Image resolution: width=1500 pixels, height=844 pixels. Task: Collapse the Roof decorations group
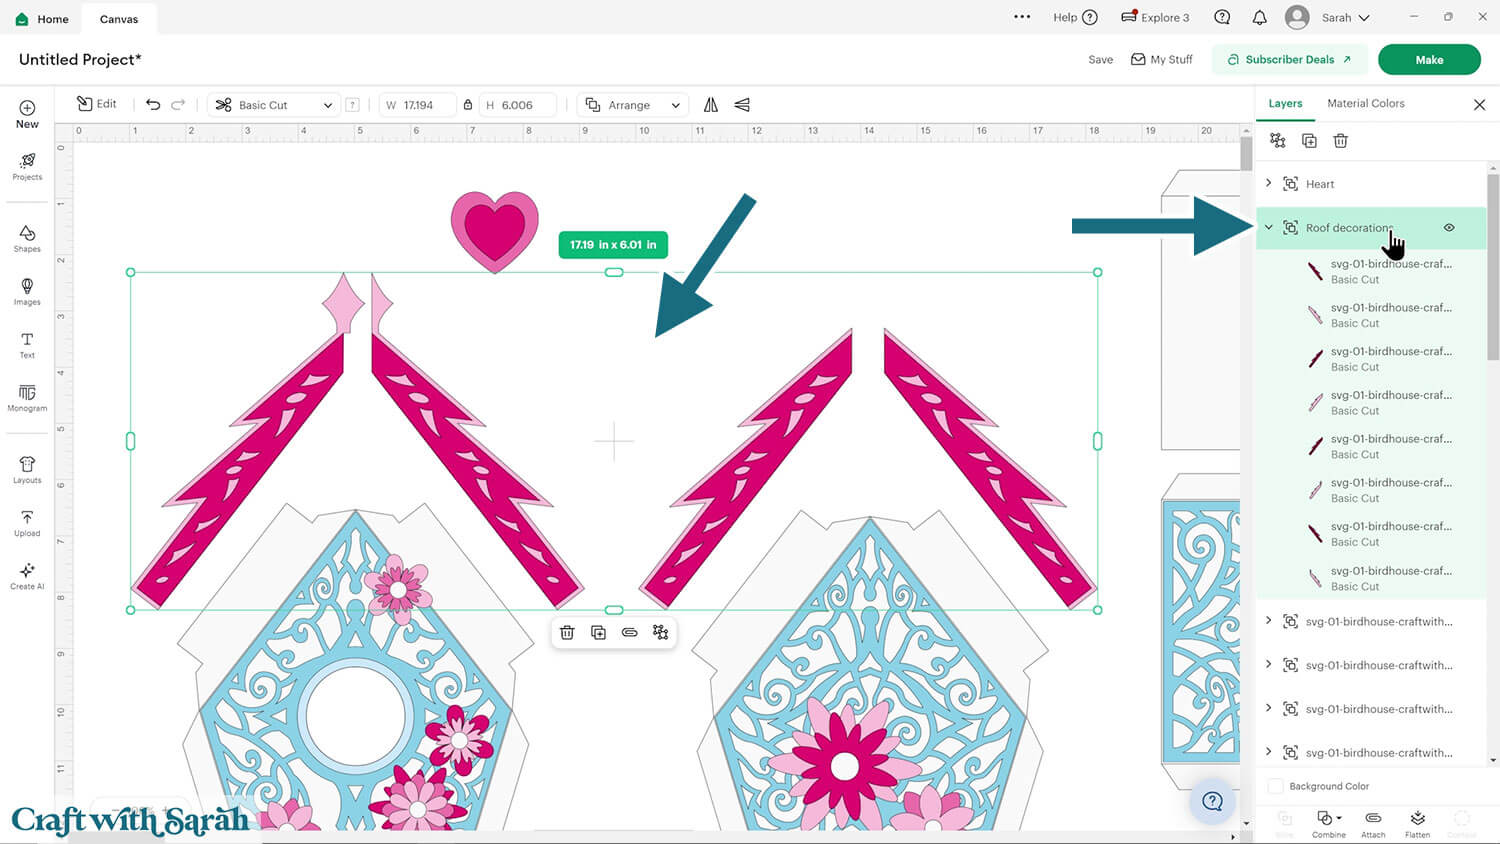pyautogui.click(x=1269, y=228)
